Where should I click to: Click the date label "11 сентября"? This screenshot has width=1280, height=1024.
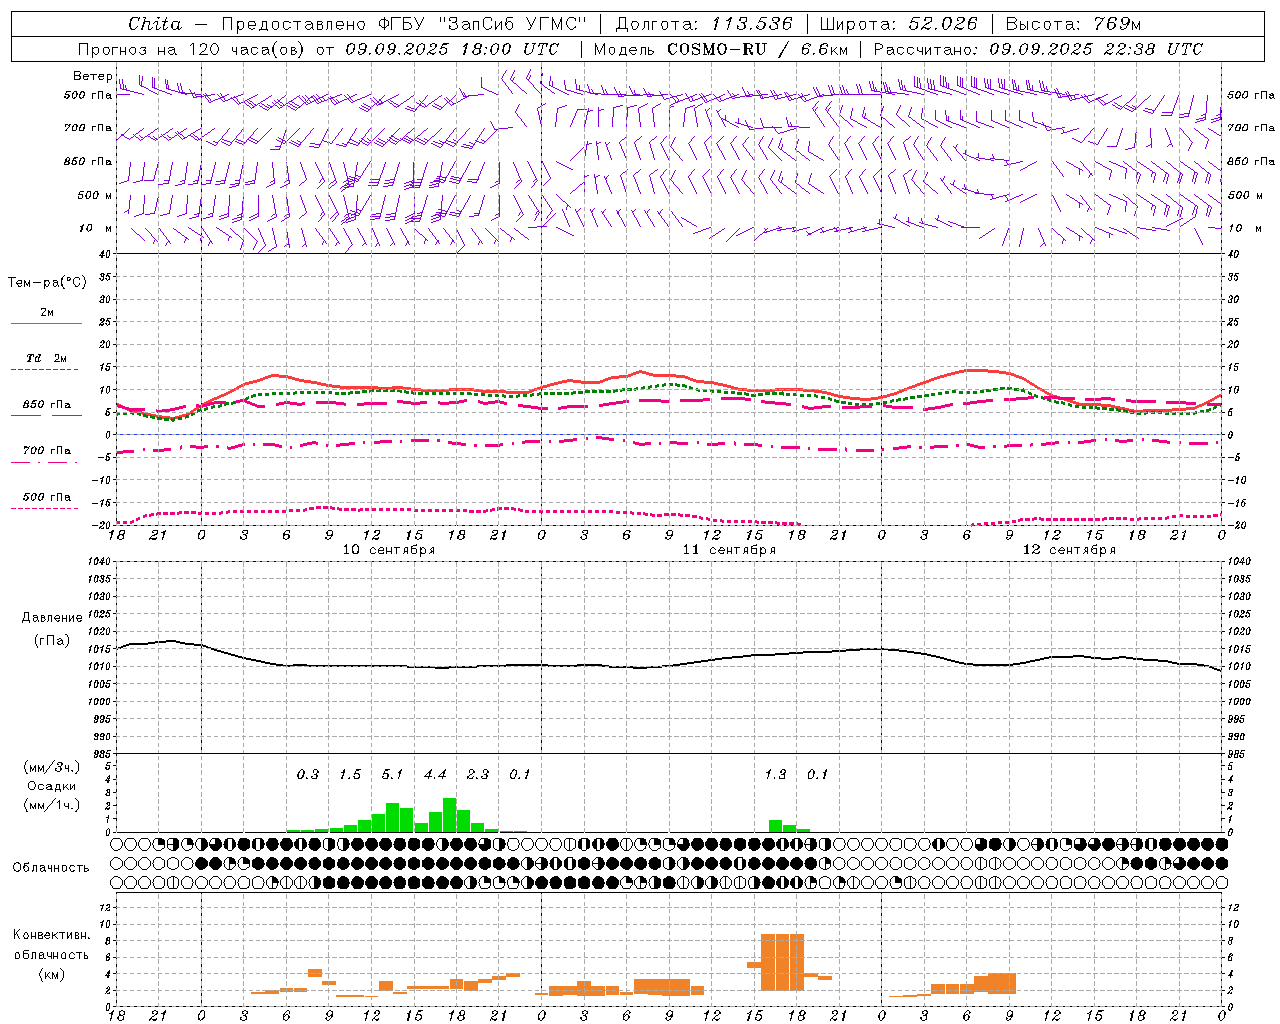point(729,550)
